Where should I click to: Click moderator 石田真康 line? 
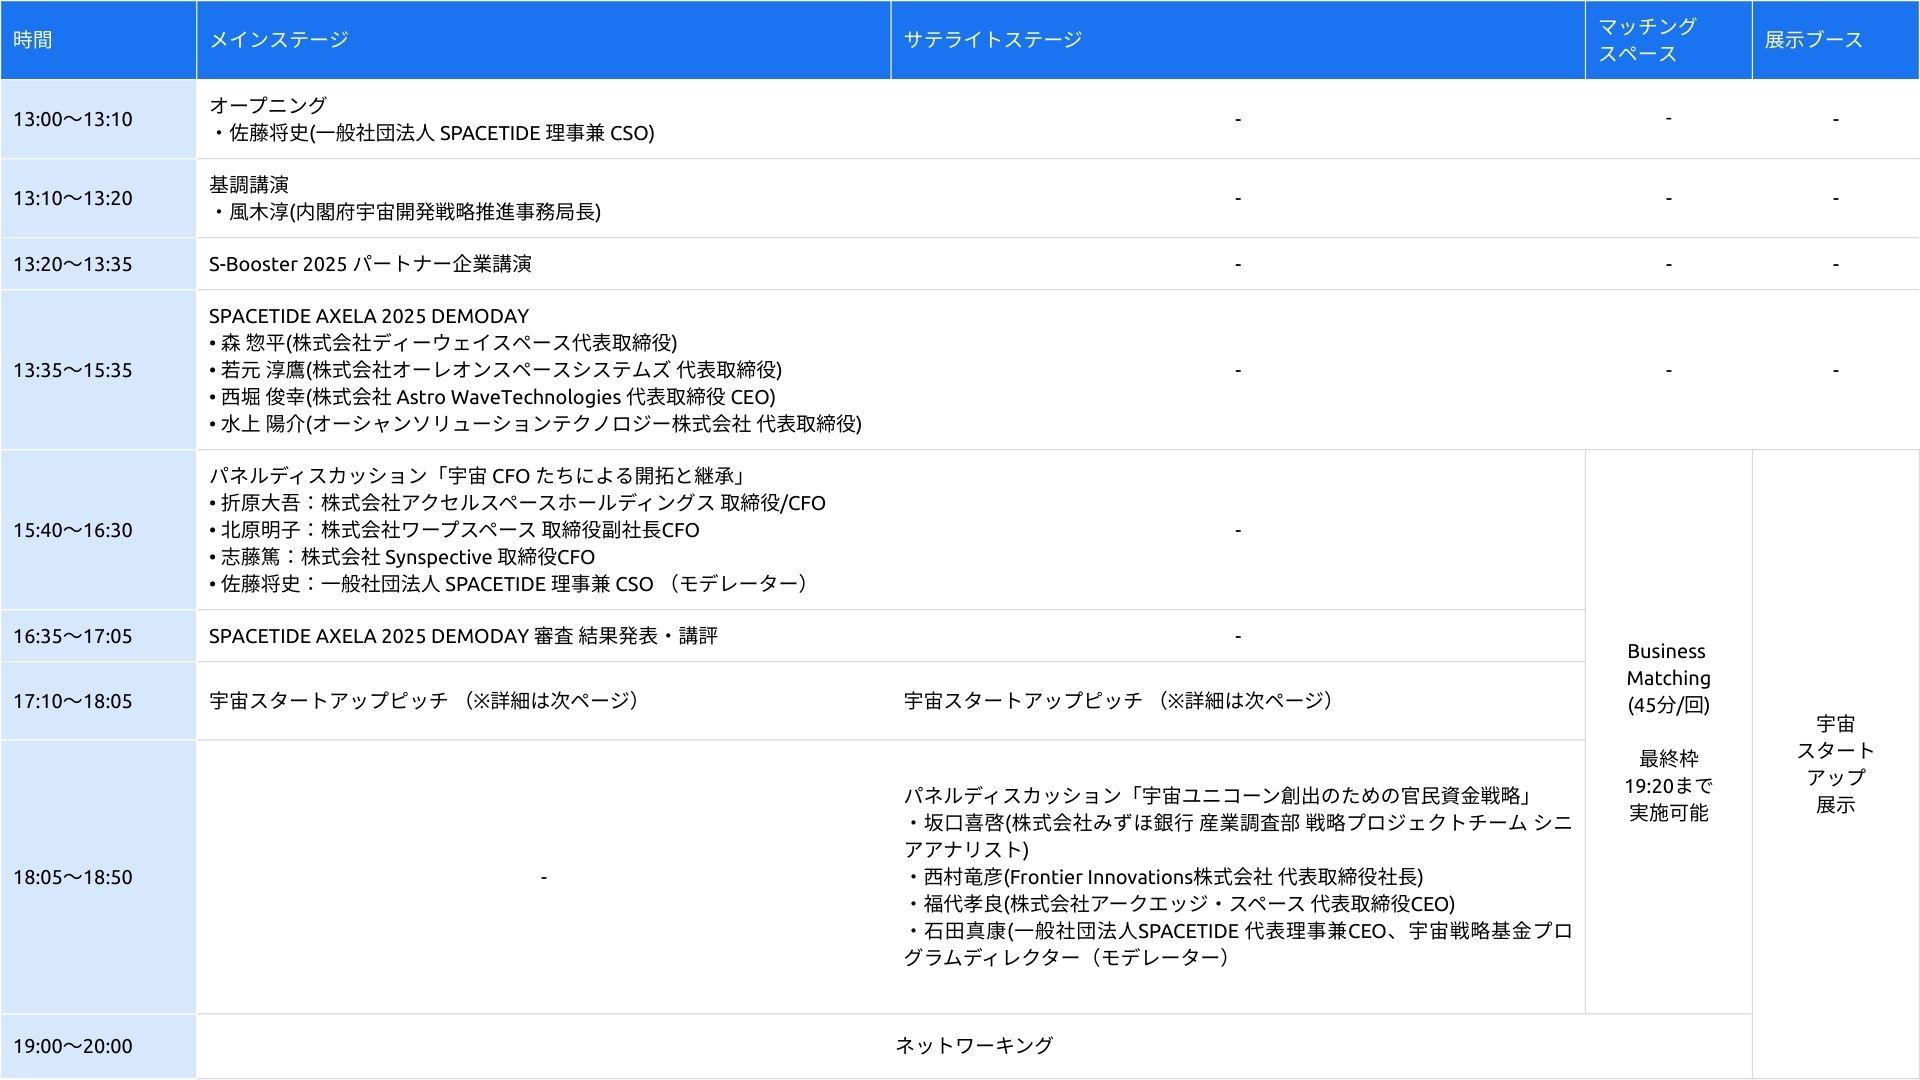point(1238,944)
